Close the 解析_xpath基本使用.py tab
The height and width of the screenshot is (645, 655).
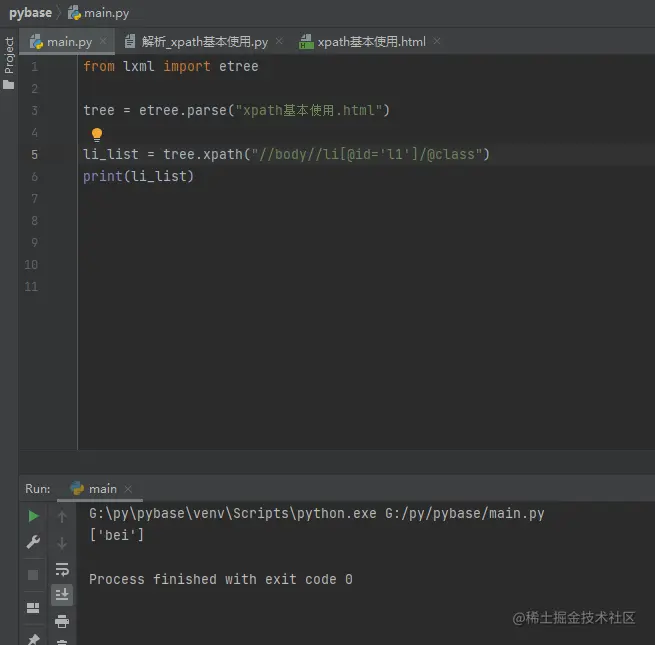click(x=279, y=41)
